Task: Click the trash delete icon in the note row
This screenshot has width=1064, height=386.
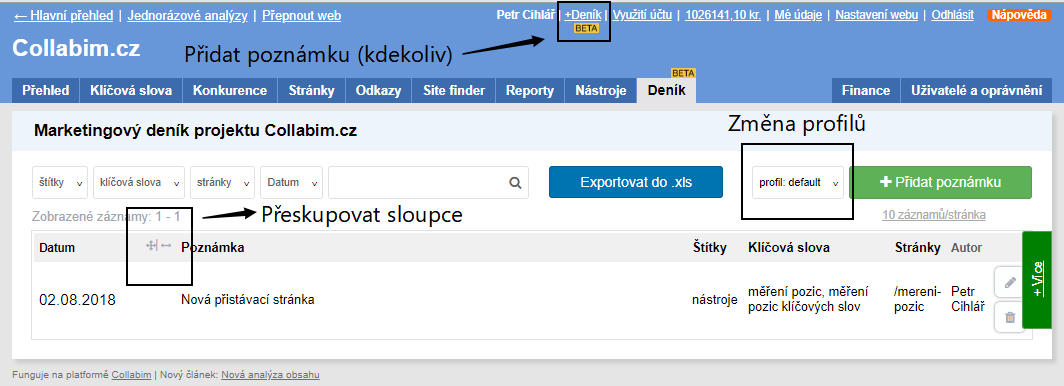Action: pos(1010,317)
